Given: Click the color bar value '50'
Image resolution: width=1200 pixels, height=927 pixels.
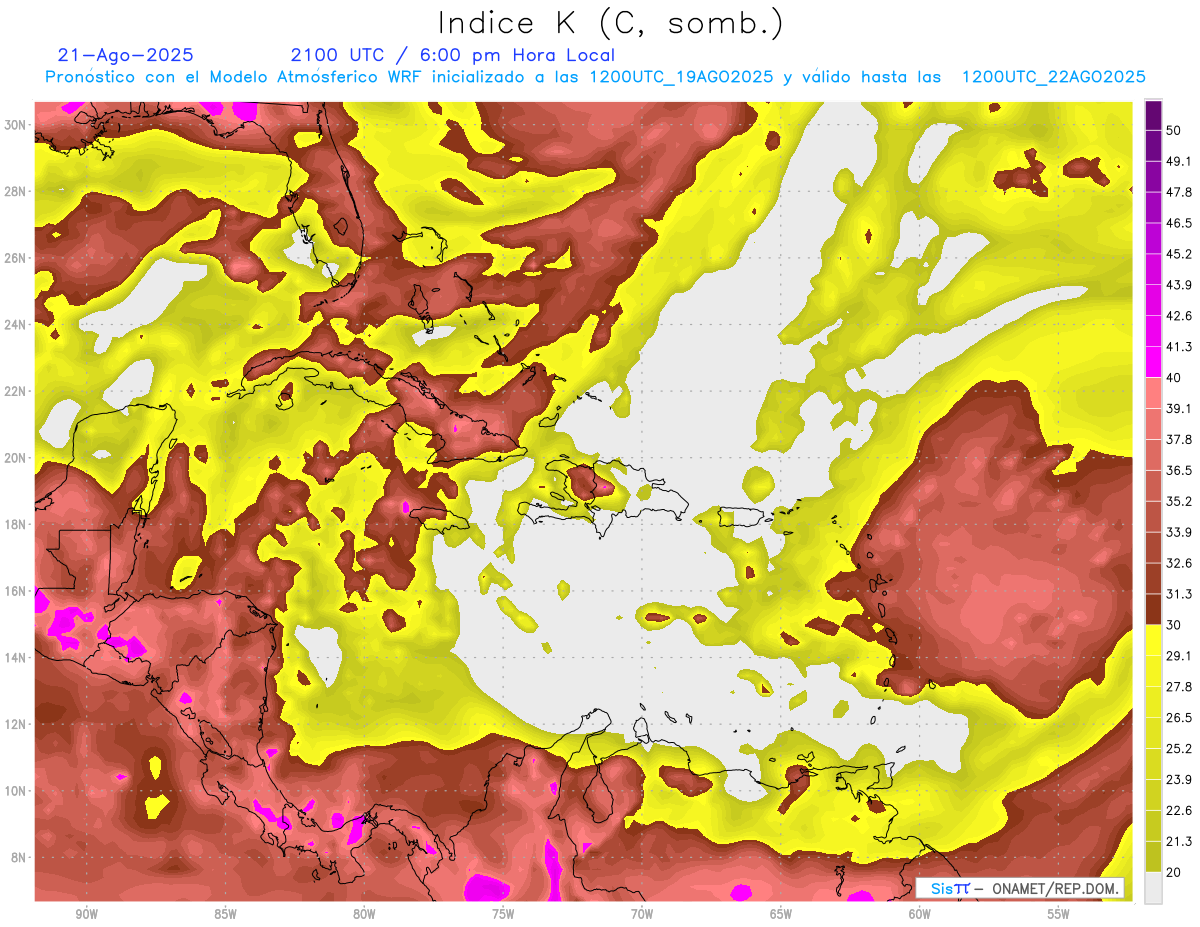Looking at the screenshot, I should point(1174,131).
